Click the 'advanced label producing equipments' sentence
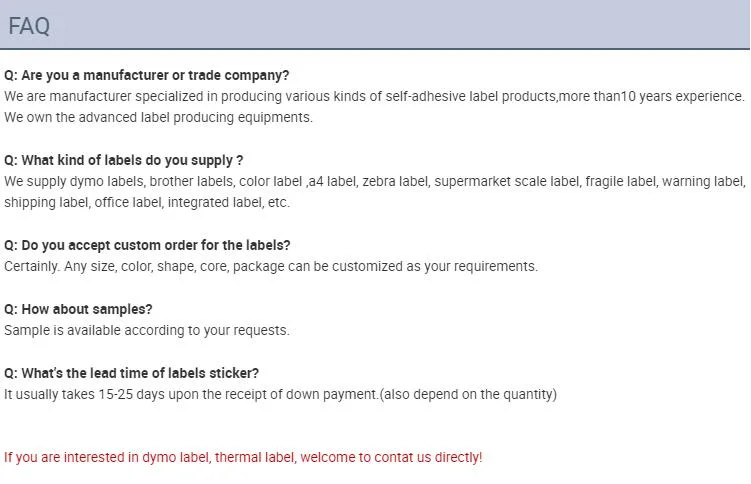This screenshot has height=484, width=751. click(x=158, y=117)
